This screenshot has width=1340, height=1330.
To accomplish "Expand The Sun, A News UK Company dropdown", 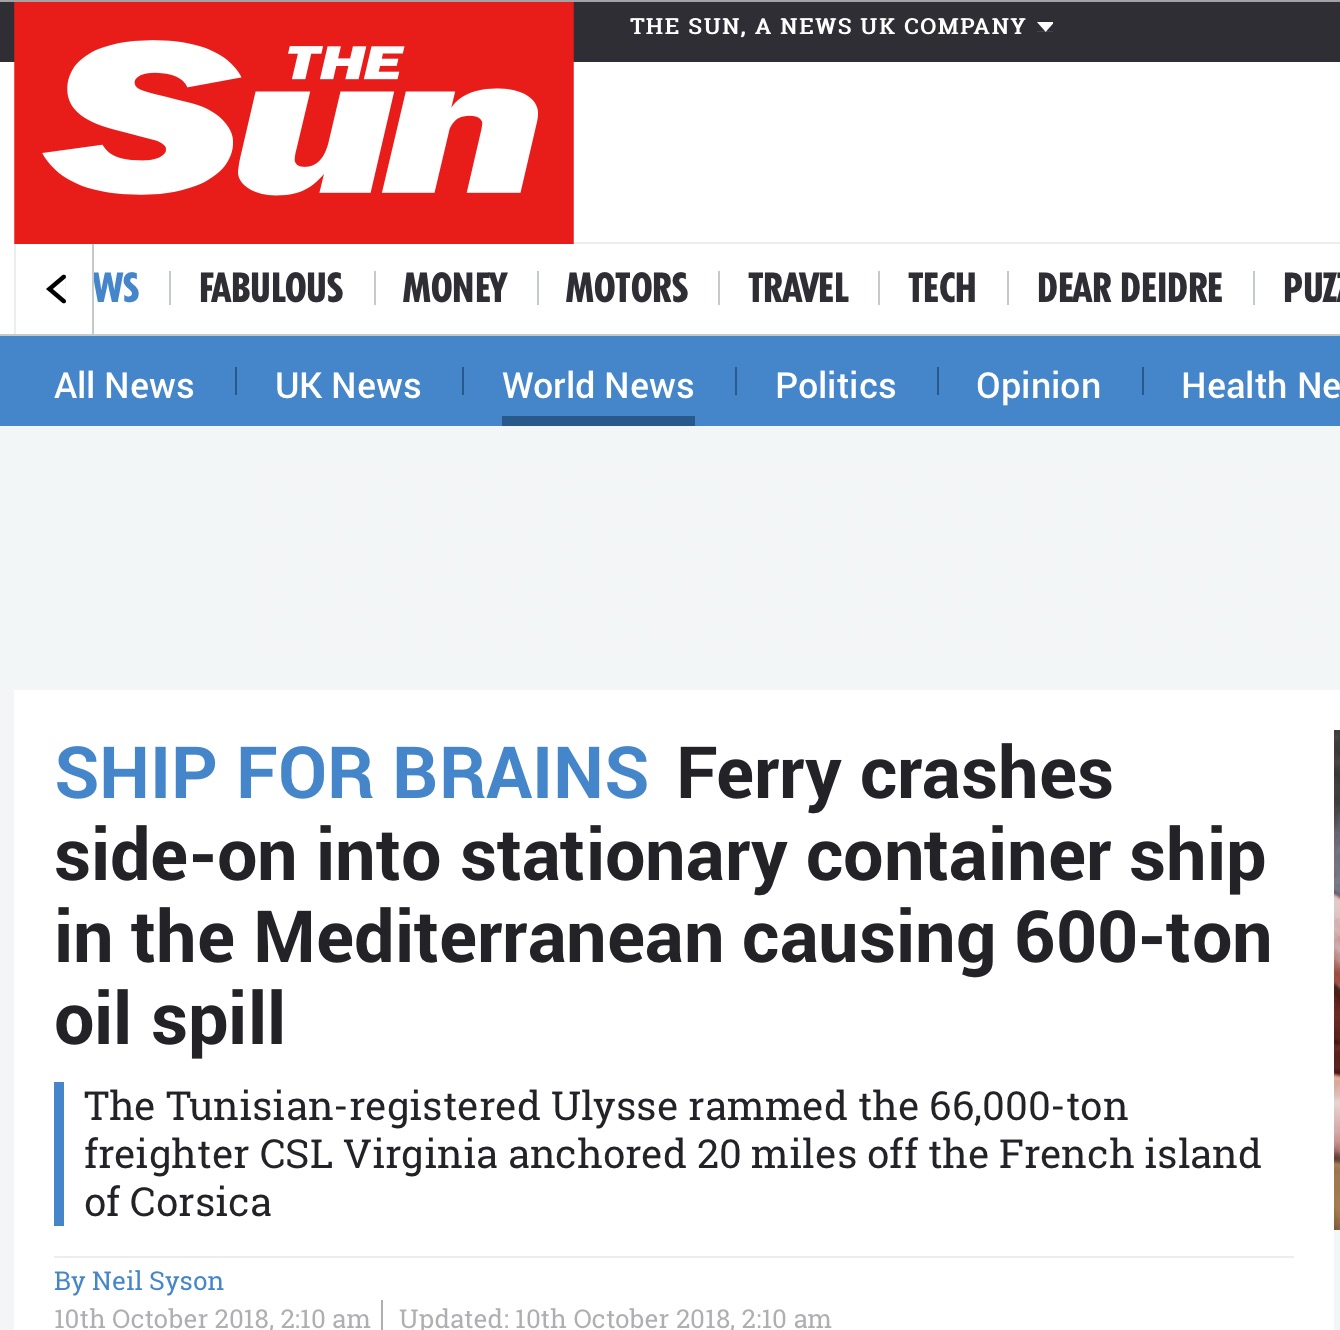I will point(841,27).
